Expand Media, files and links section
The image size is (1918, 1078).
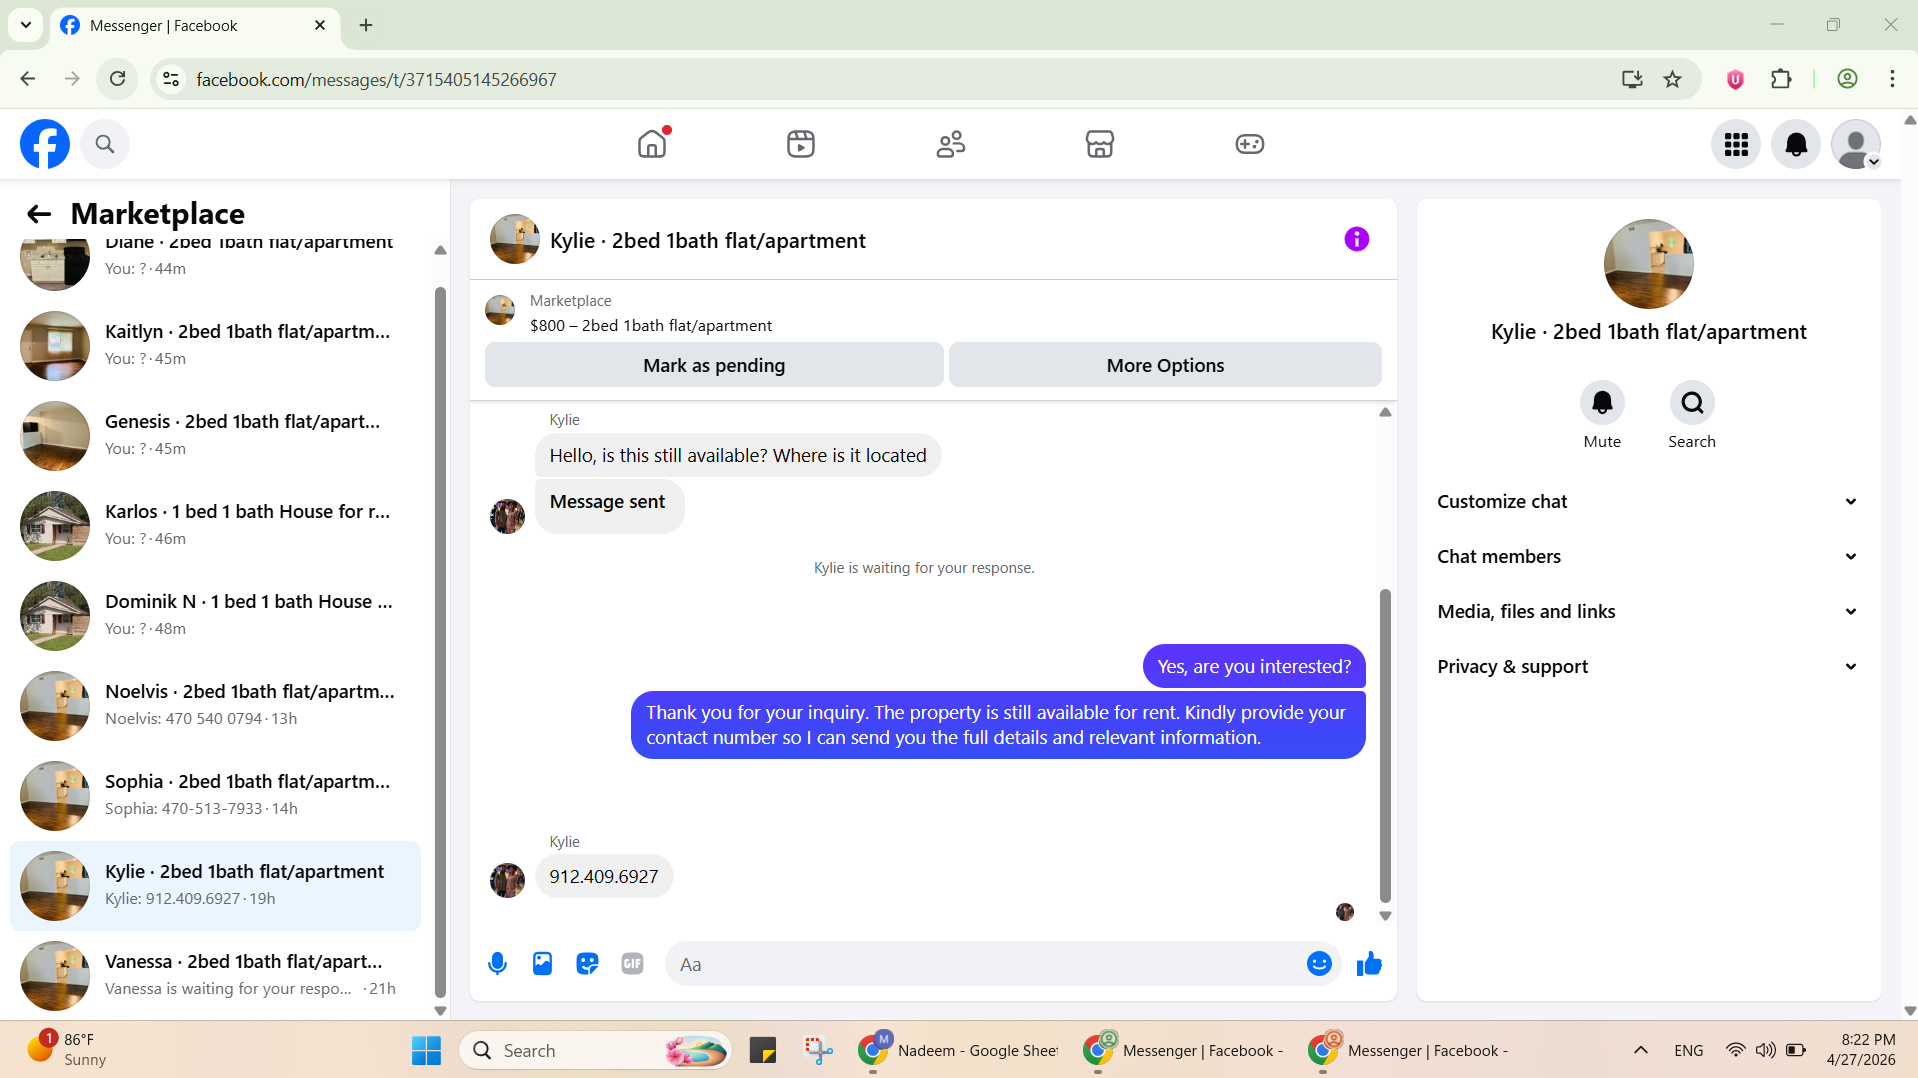tap(1648, 612)
